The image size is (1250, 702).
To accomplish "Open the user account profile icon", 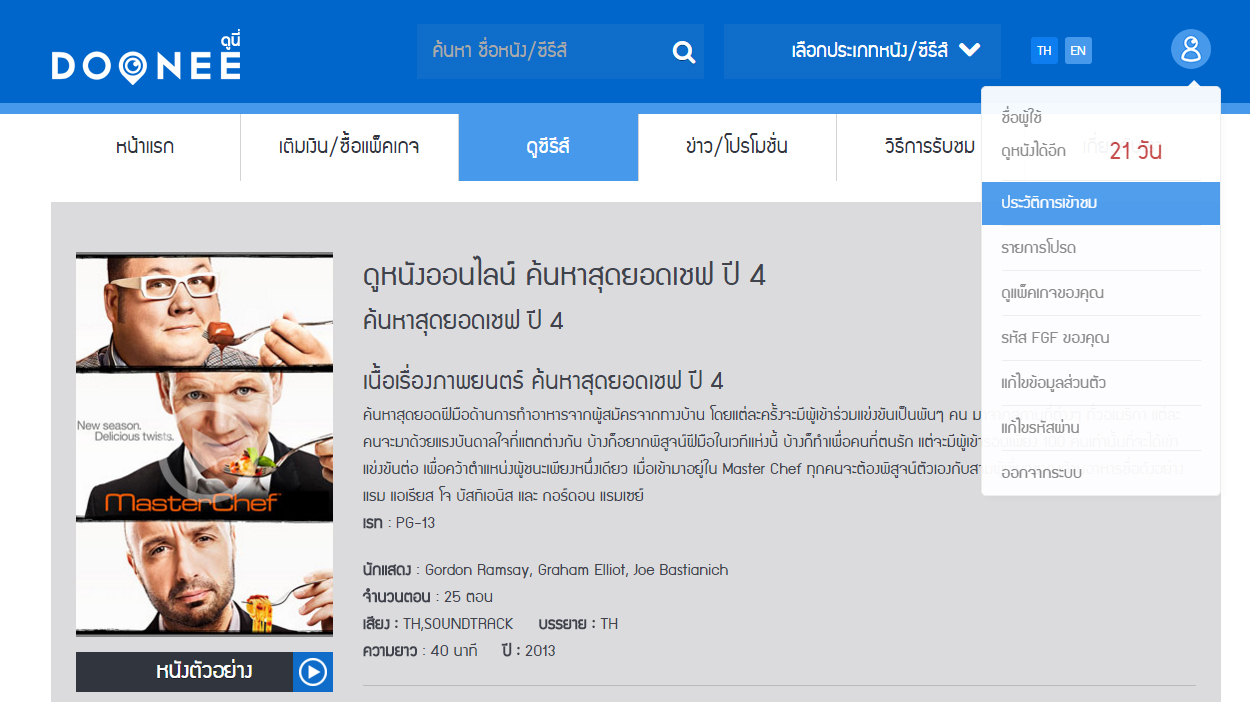I will [1190, 50].
